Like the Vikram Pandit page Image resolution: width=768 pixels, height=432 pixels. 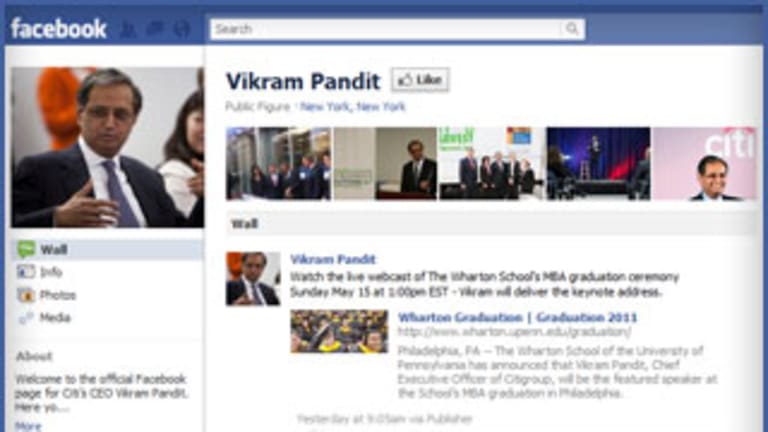click(x=420, y=80)
